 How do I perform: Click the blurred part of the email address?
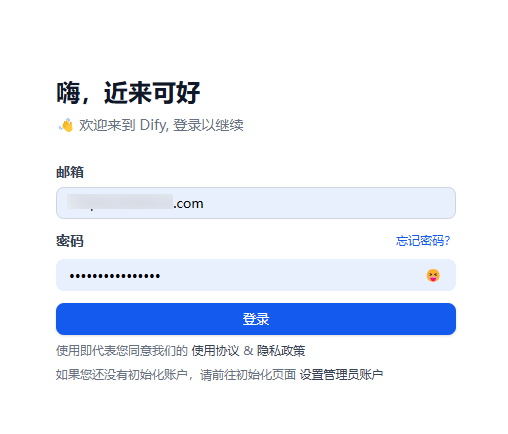120,202
